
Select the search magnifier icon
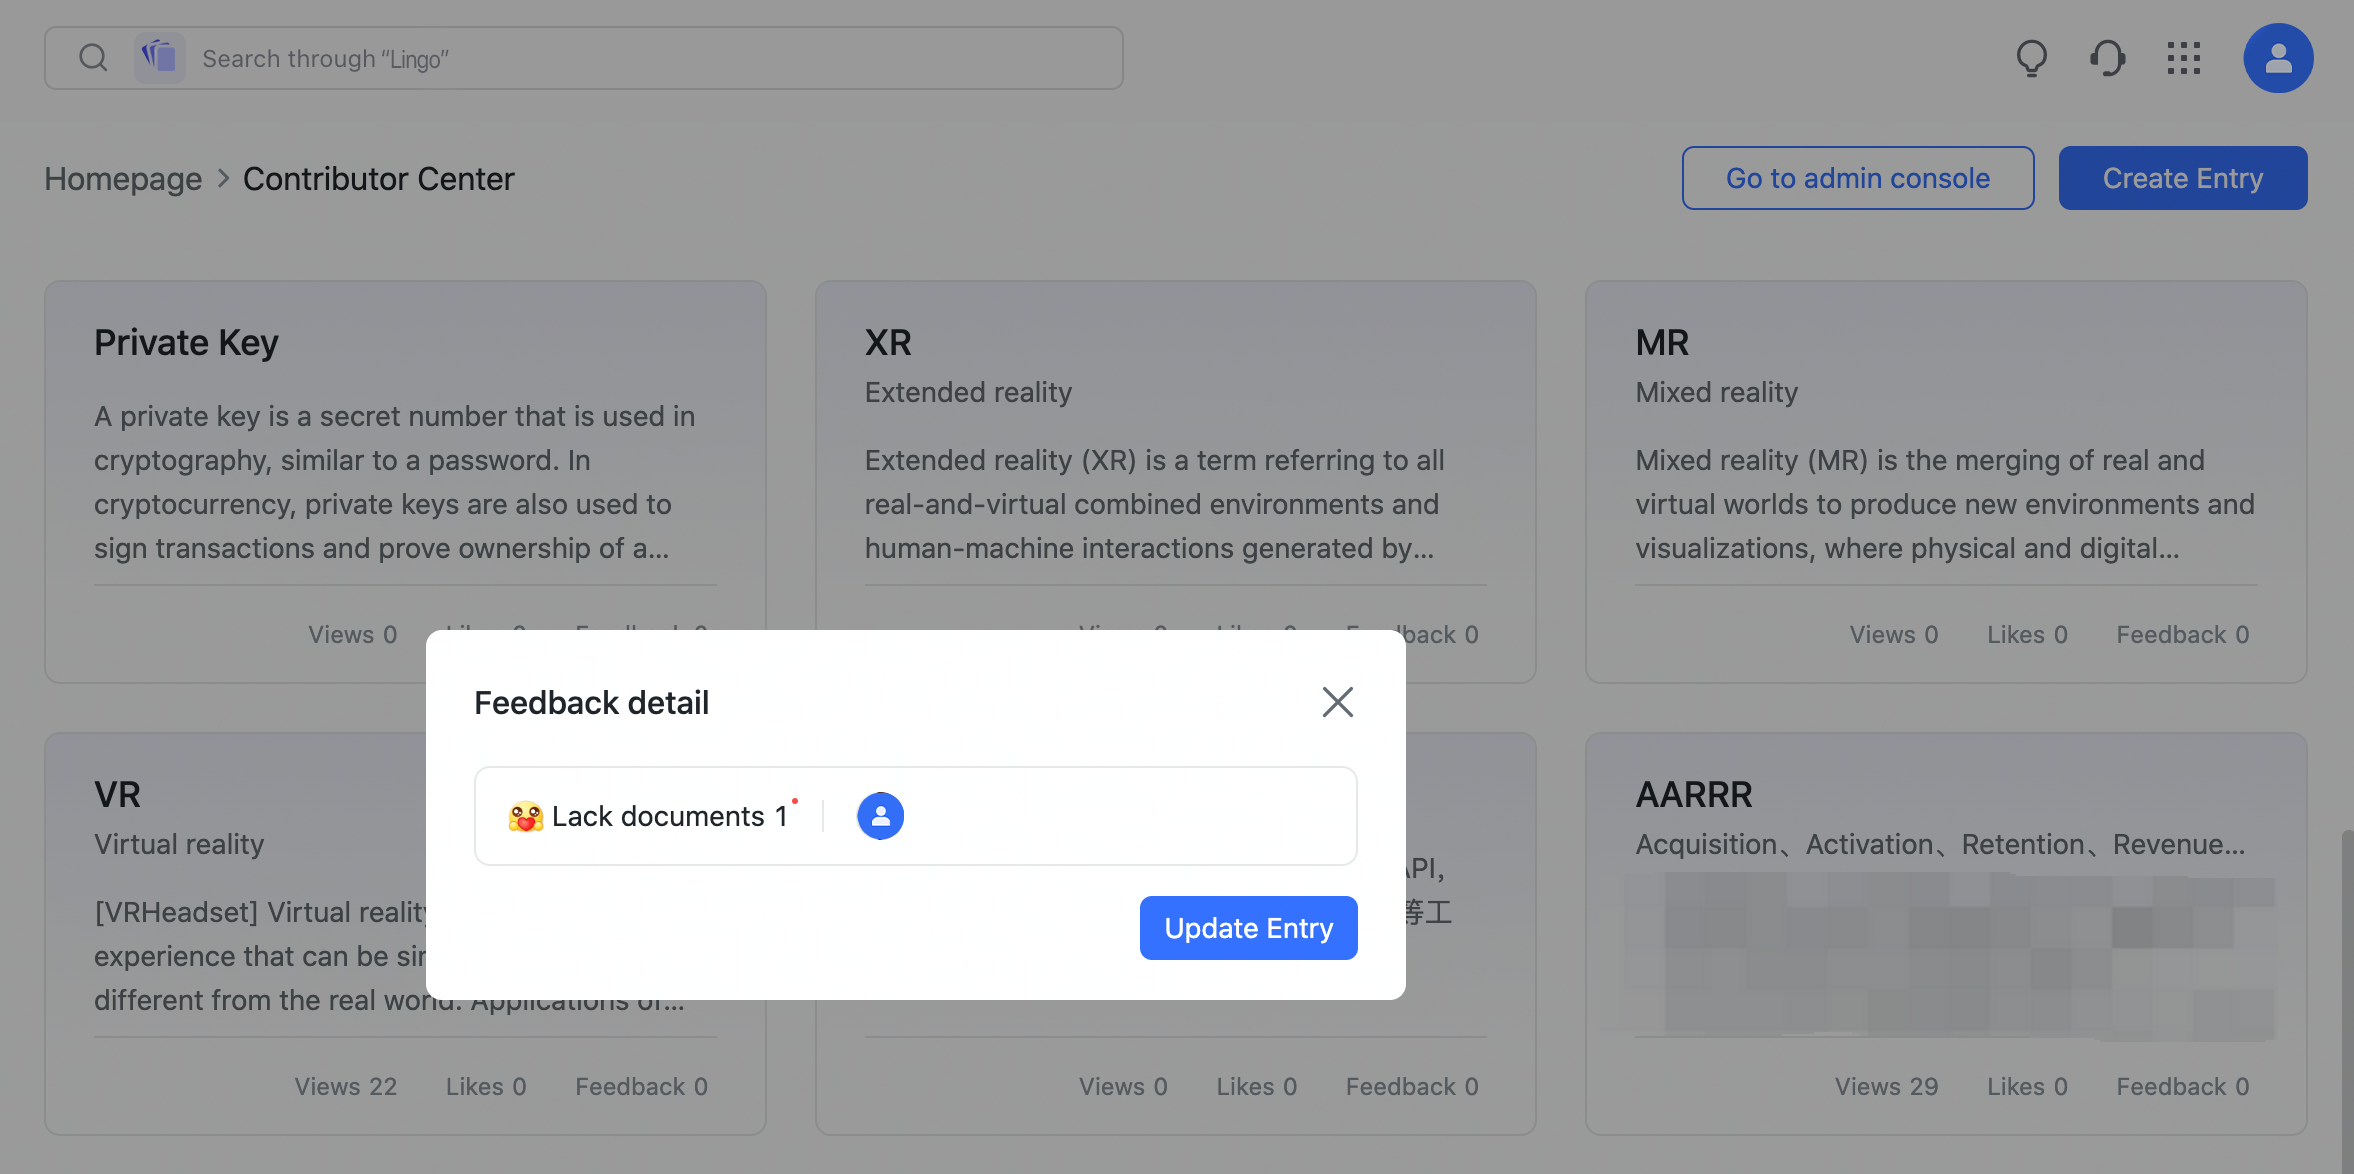click(93, 57)
